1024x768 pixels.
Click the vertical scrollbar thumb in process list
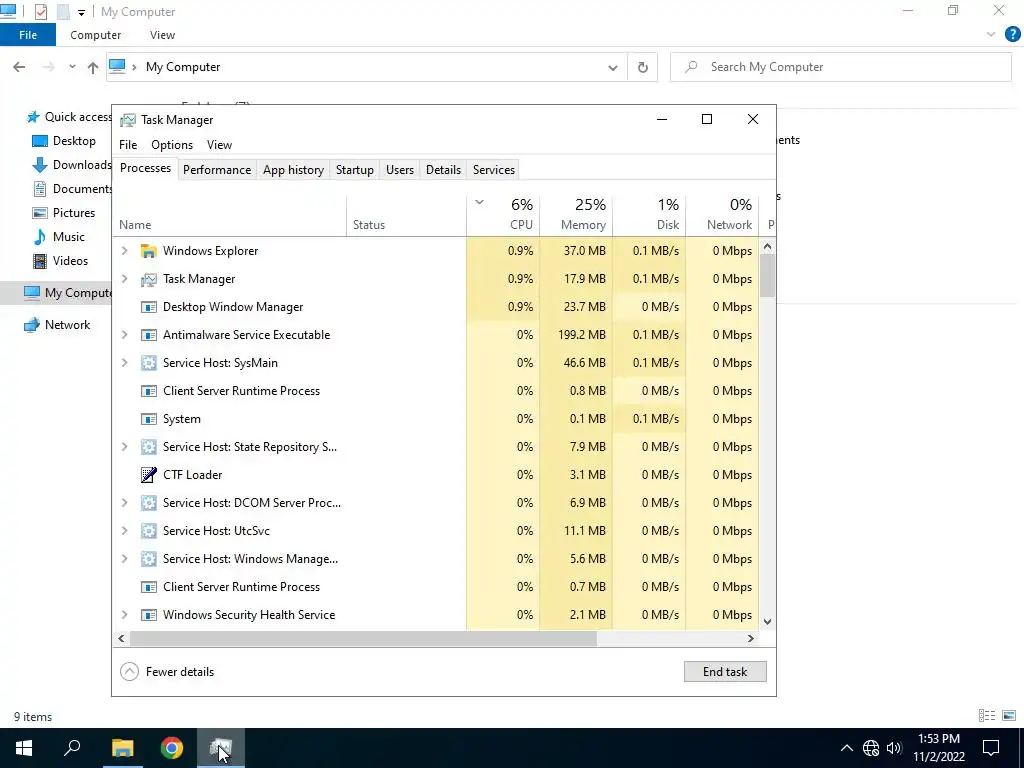pyautogui.click(x=767, y=275)
